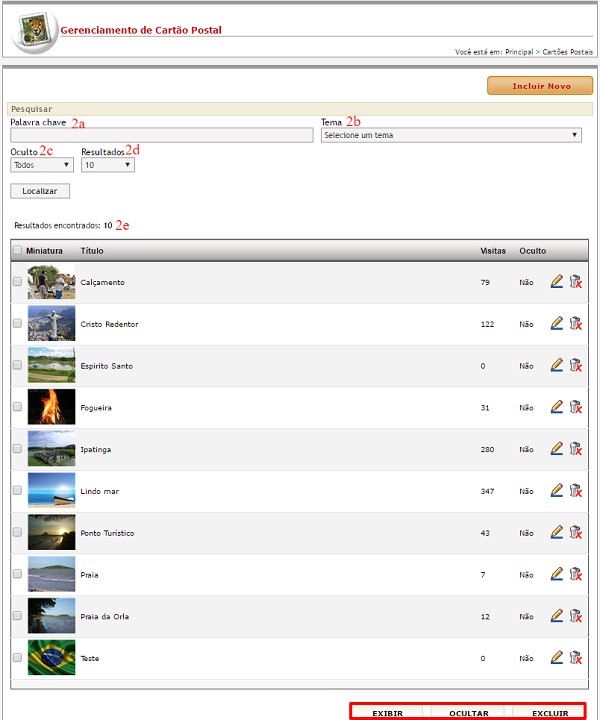Viewport: 600px width, 720px height.
Task: Open the Tema 'Selecione um tema' dropdown
Action: pos(451,135)
